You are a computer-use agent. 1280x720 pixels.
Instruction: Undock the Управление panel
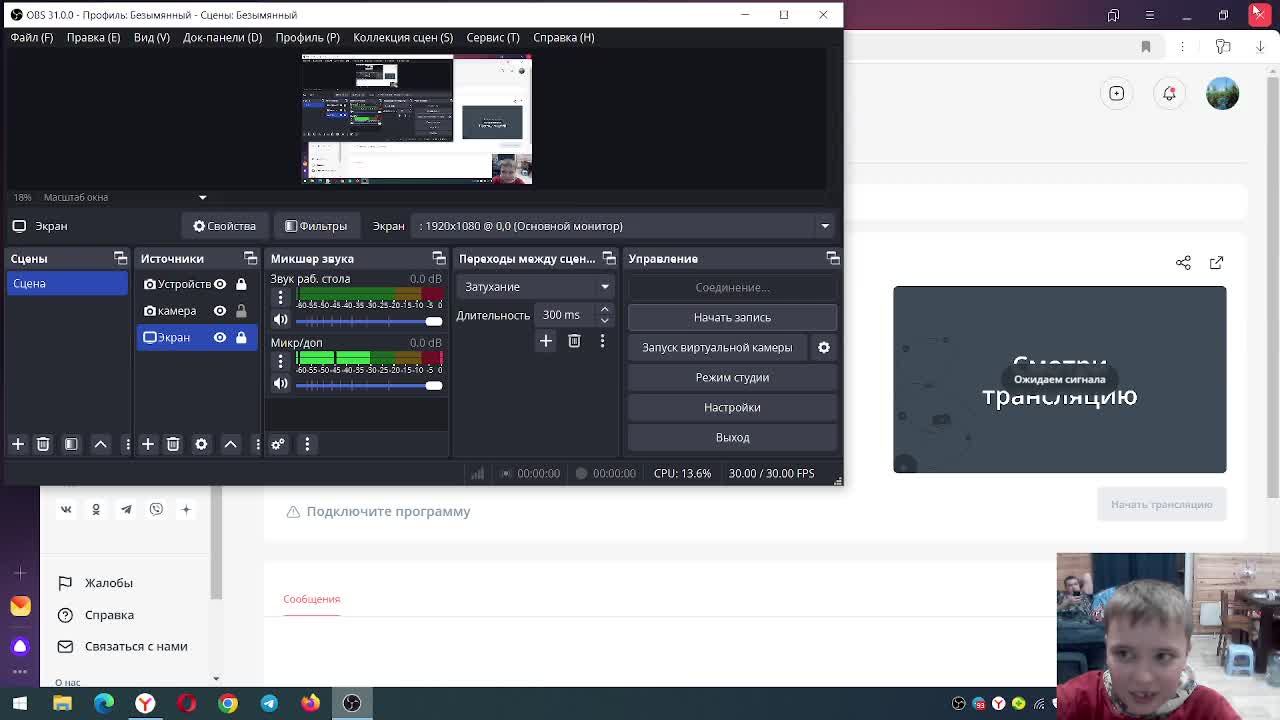833,258
